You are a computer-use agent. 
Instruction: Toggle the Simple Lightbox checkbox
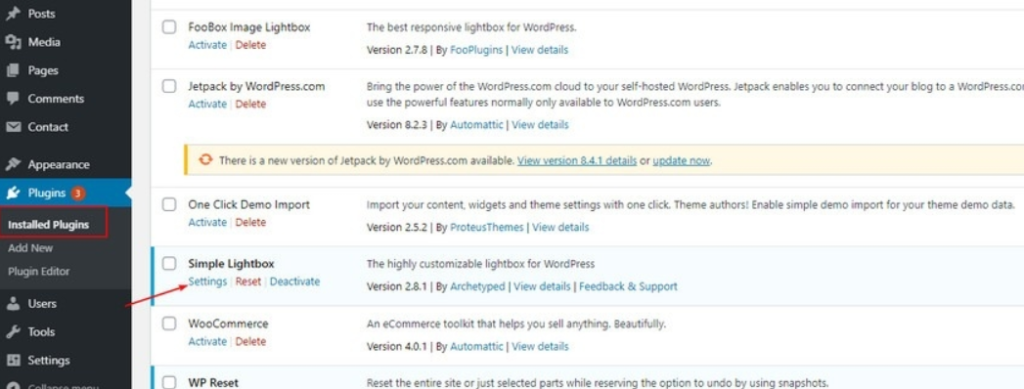coord(169,264)
